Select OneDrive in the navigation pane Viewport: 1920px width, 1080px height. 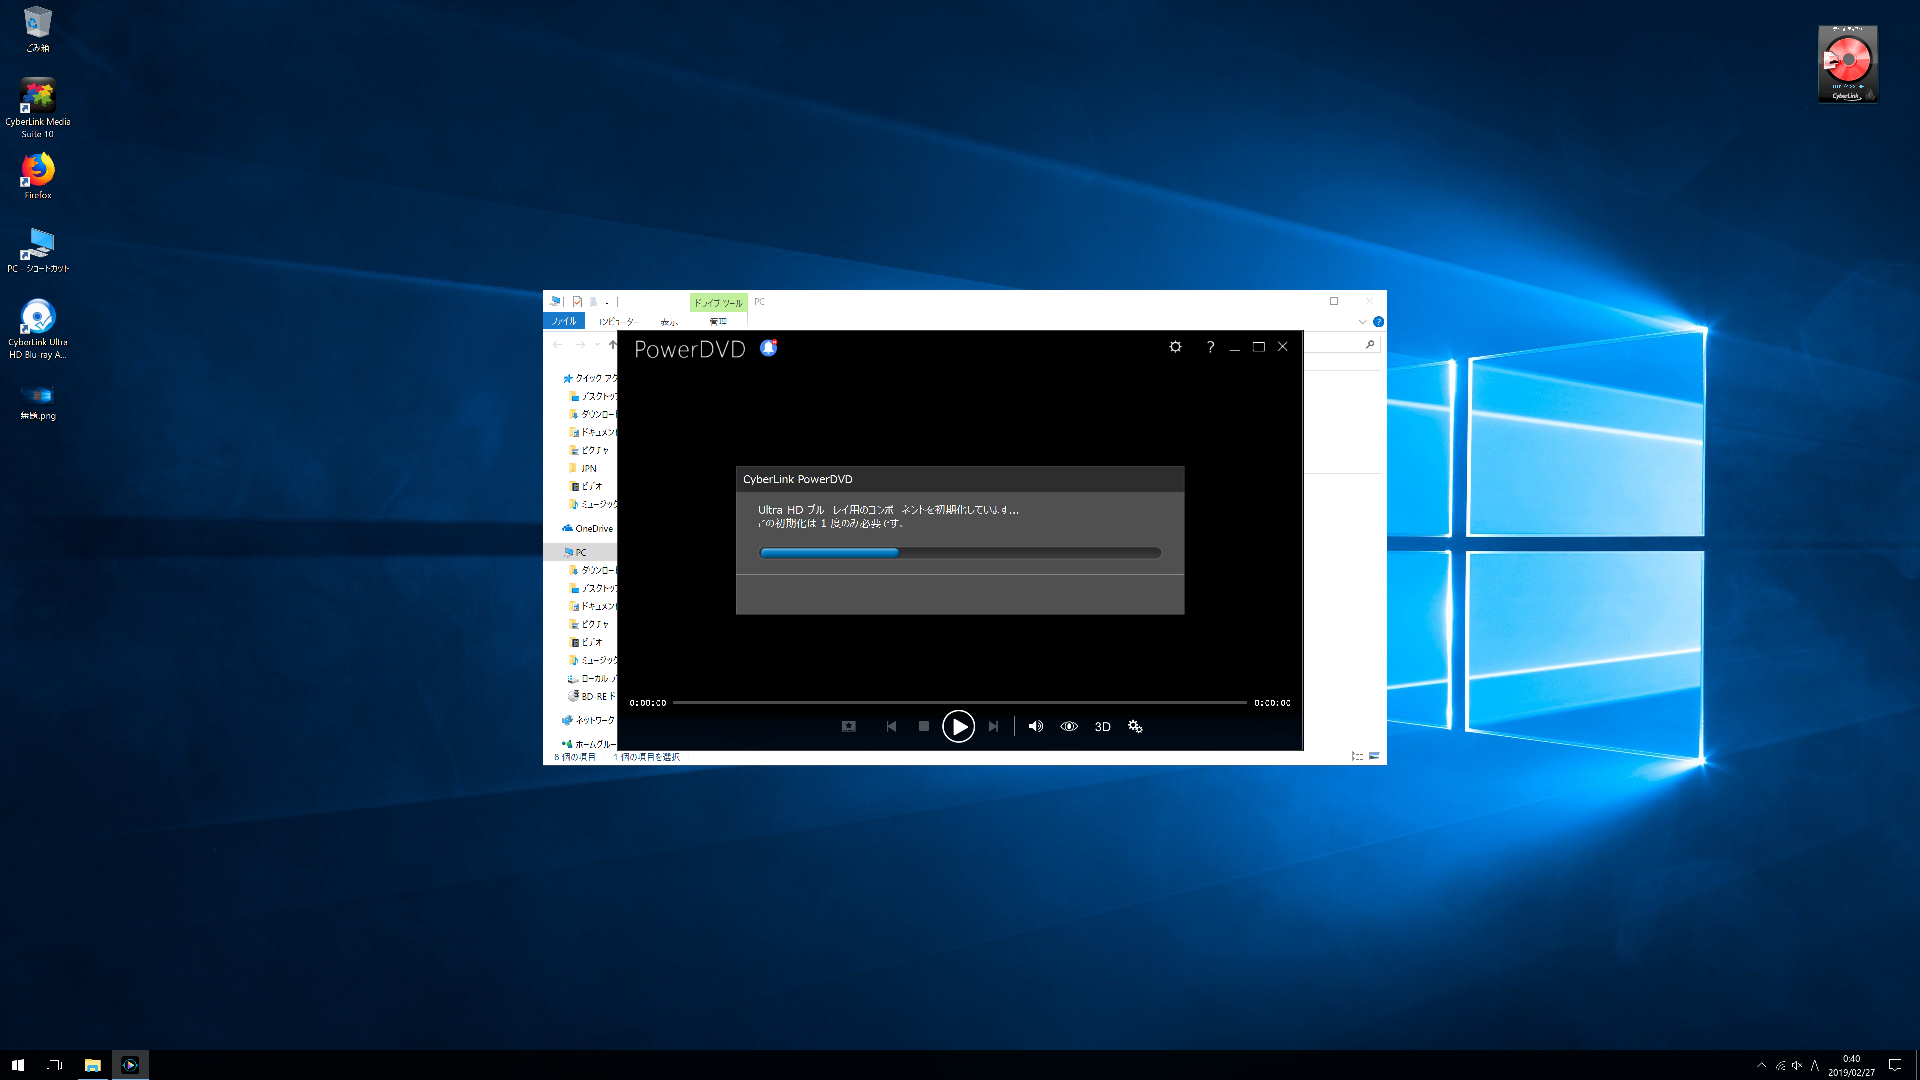tap(593, 529)
